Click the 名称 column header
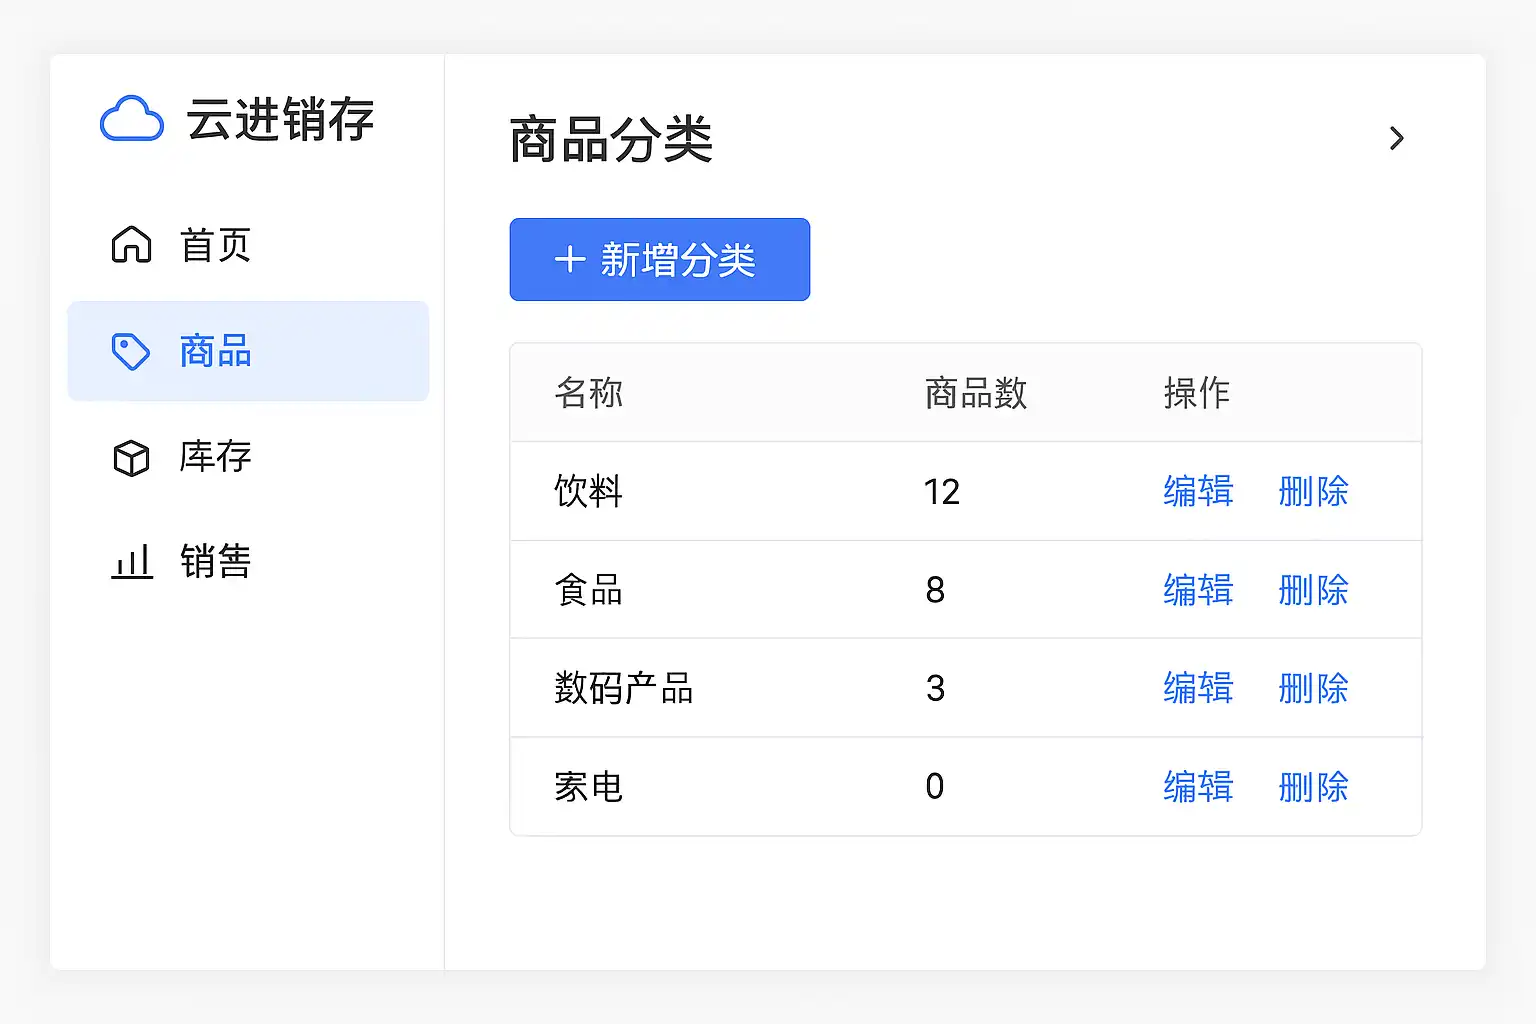This screenshot has width=1536, height=1024. coord(589,393)
